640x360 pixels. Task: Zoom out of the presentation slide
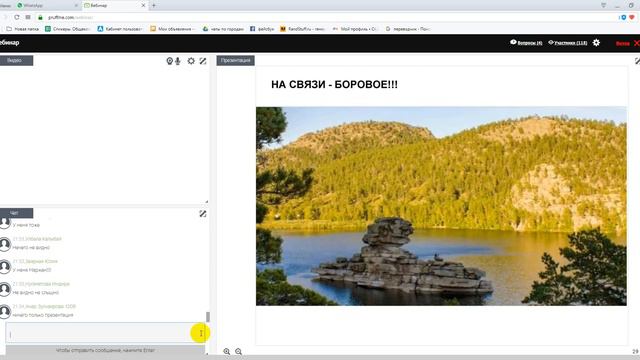tap(238, 351)
